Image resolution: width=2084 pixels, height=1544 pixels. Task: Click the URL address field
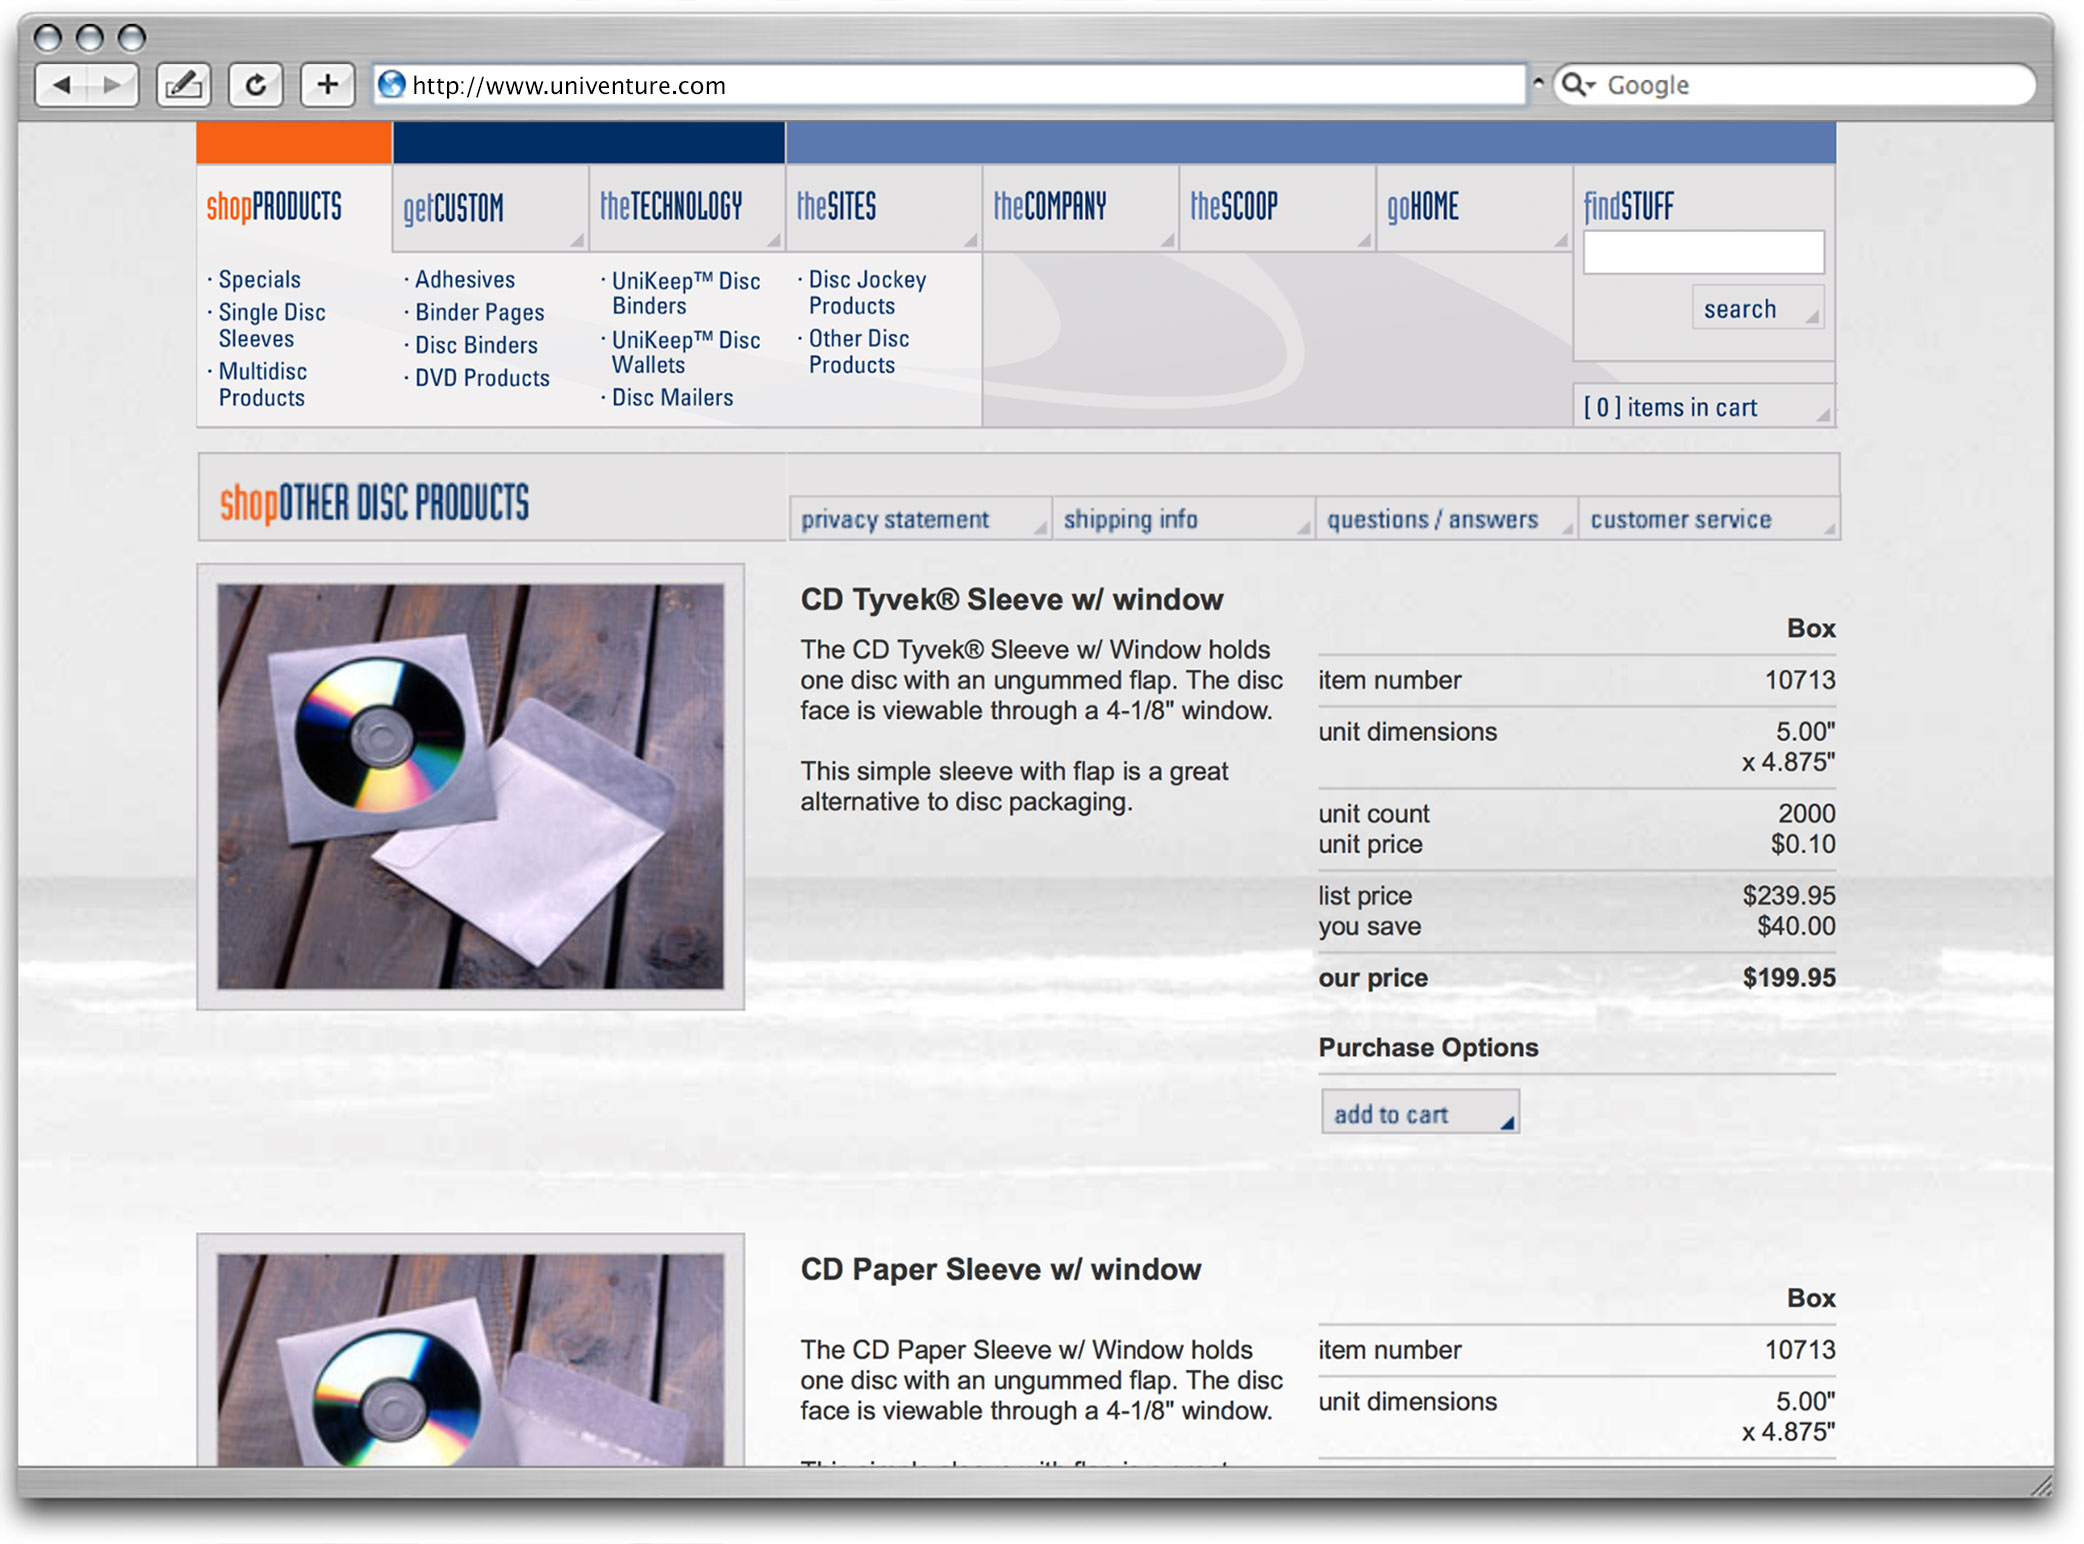click(950, 85)
